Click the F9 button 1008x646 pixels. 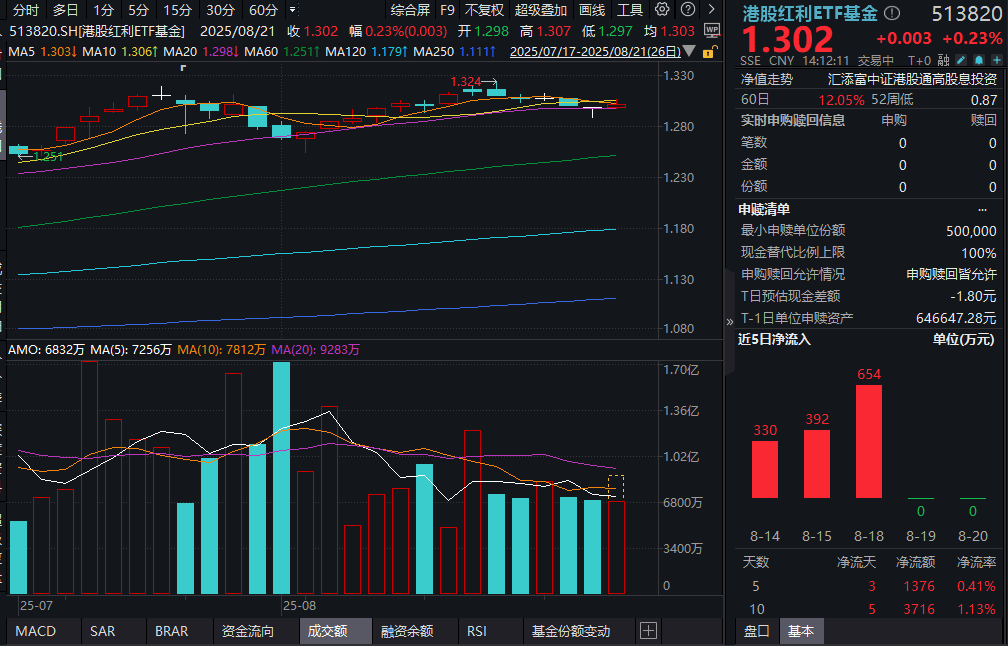click(x=446, y=9)
